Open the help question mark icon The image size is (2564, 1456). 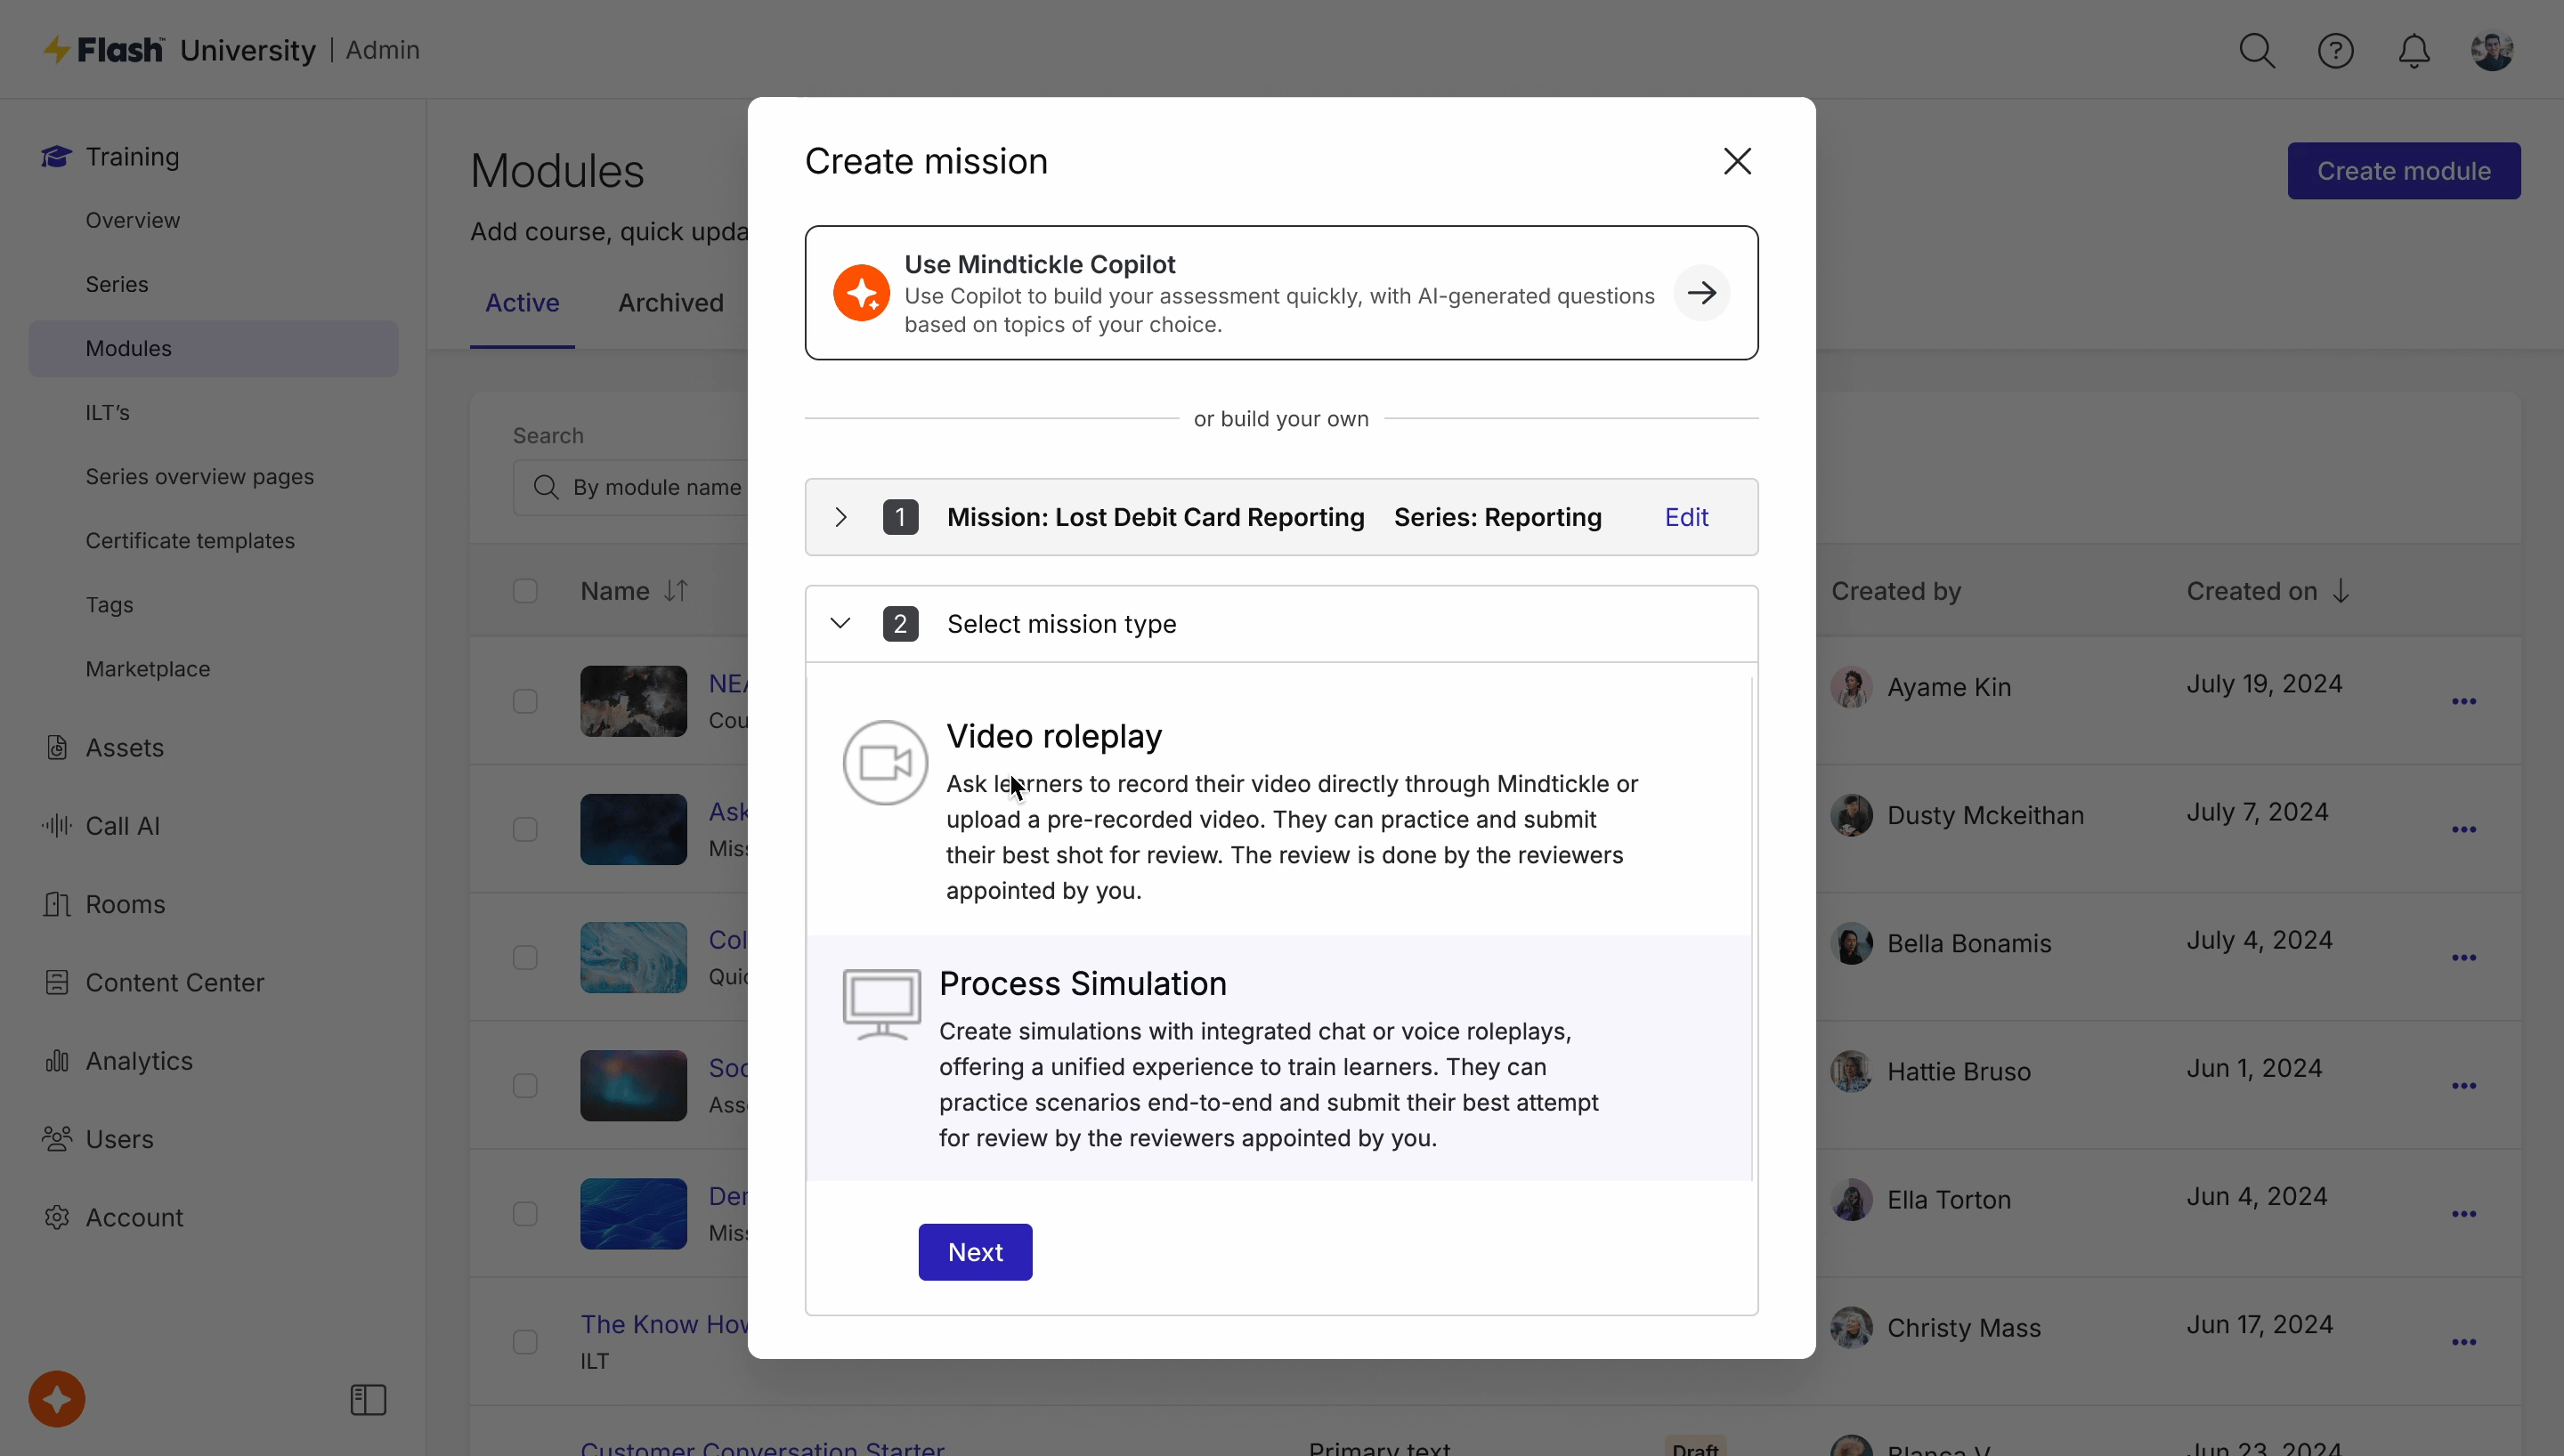point(2335,50)
